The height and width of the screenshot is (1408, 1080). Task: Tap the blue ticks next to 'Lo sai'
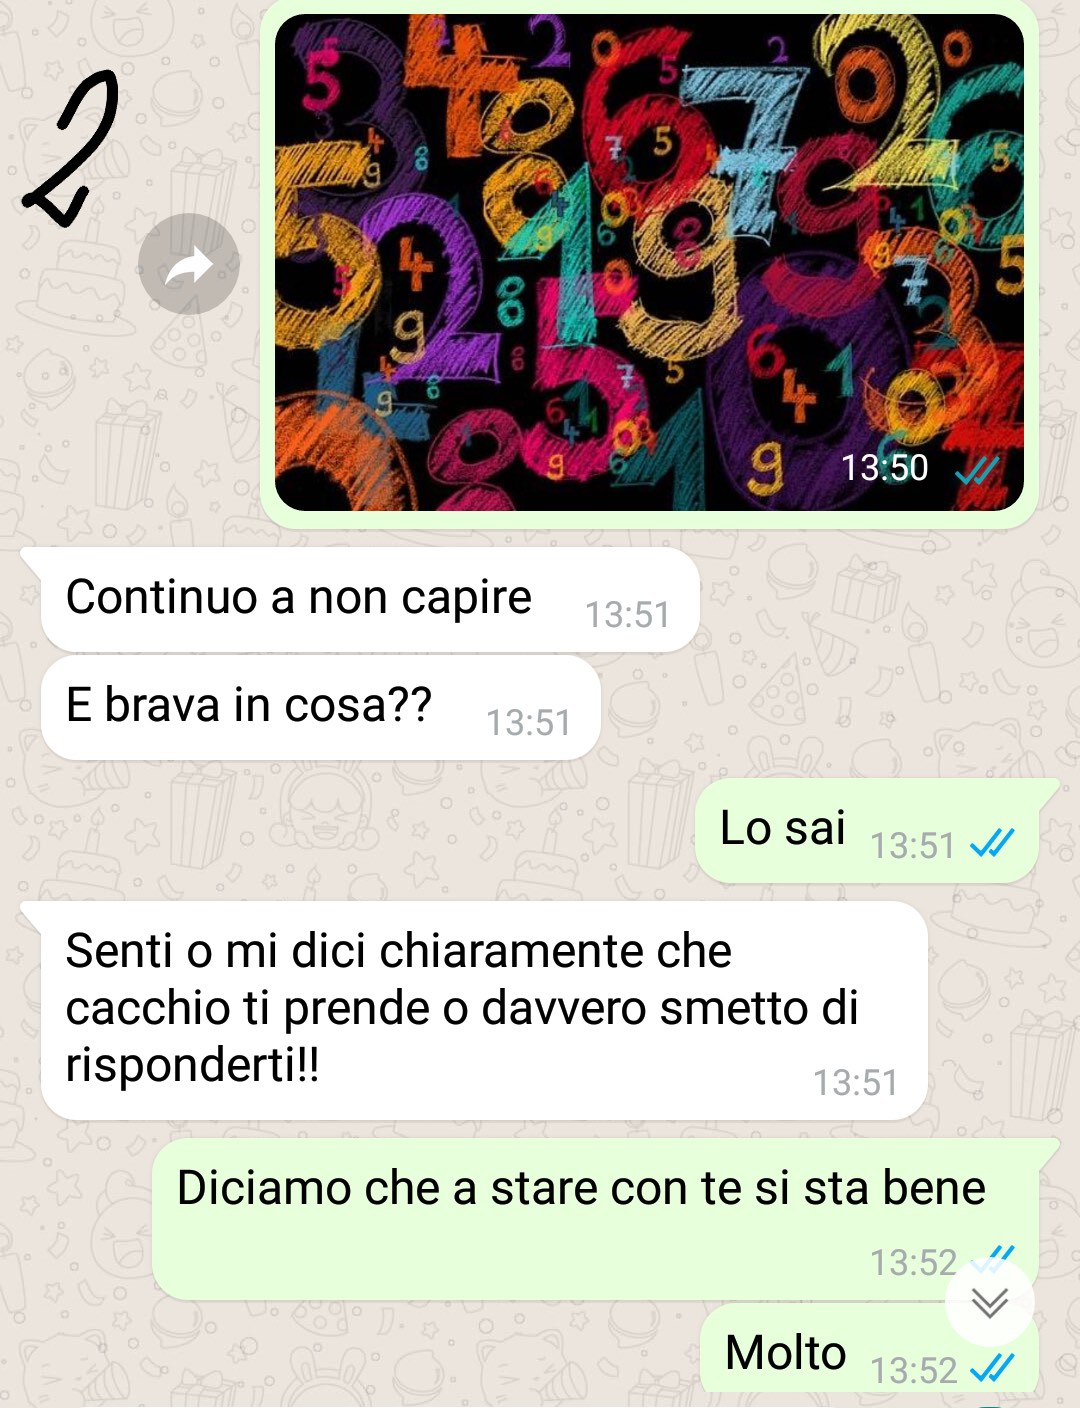[992, 845]
